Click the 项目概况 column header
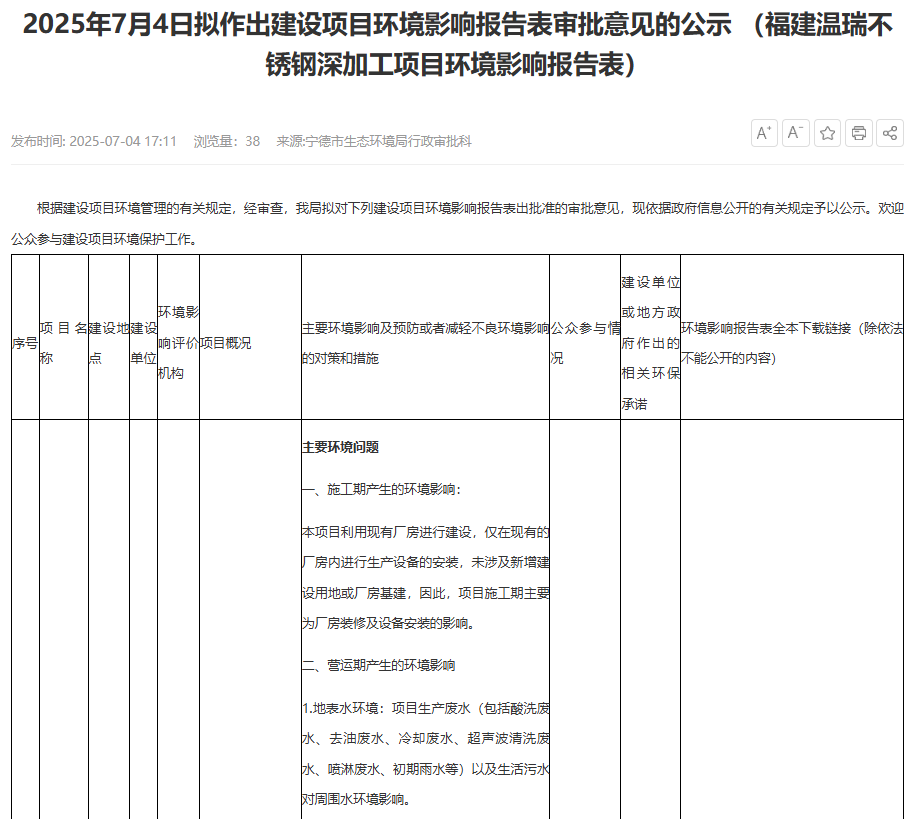Screen dimensions: 912x819 [x=226, y=343]
